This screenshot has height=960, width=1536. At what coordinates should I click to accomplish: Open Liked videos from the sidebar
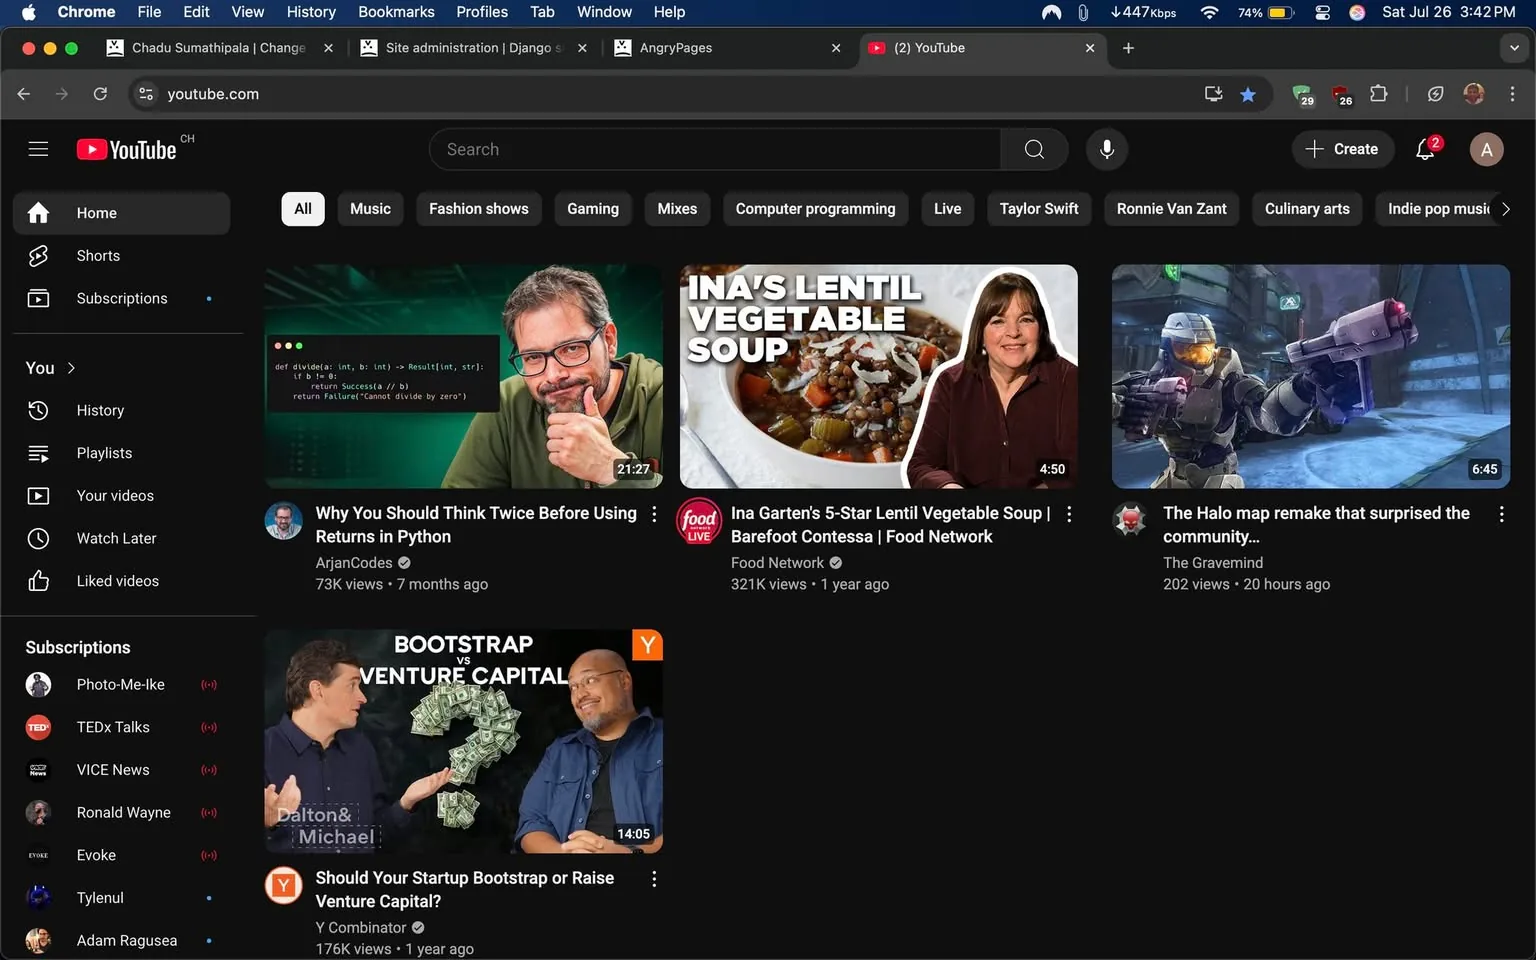pyautogui.click(x=117, y=580)
